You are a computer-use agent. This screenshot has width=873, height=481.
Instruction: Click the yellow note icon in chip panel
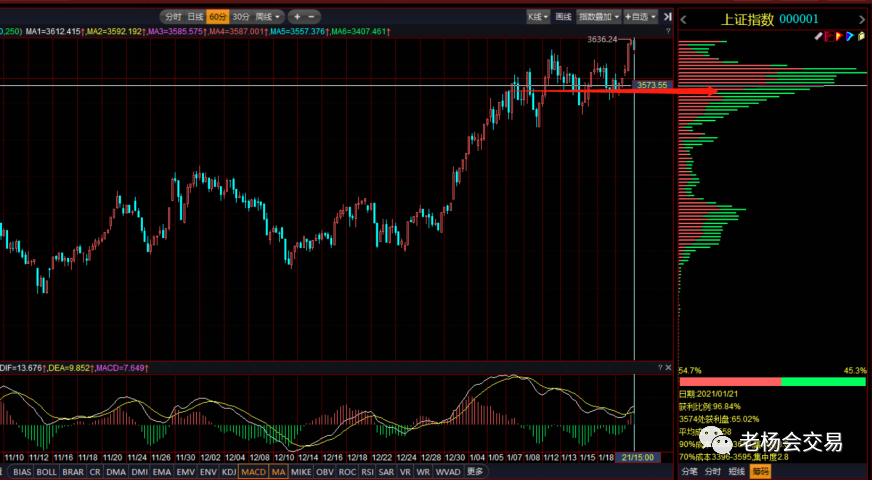tap(860, 36)
